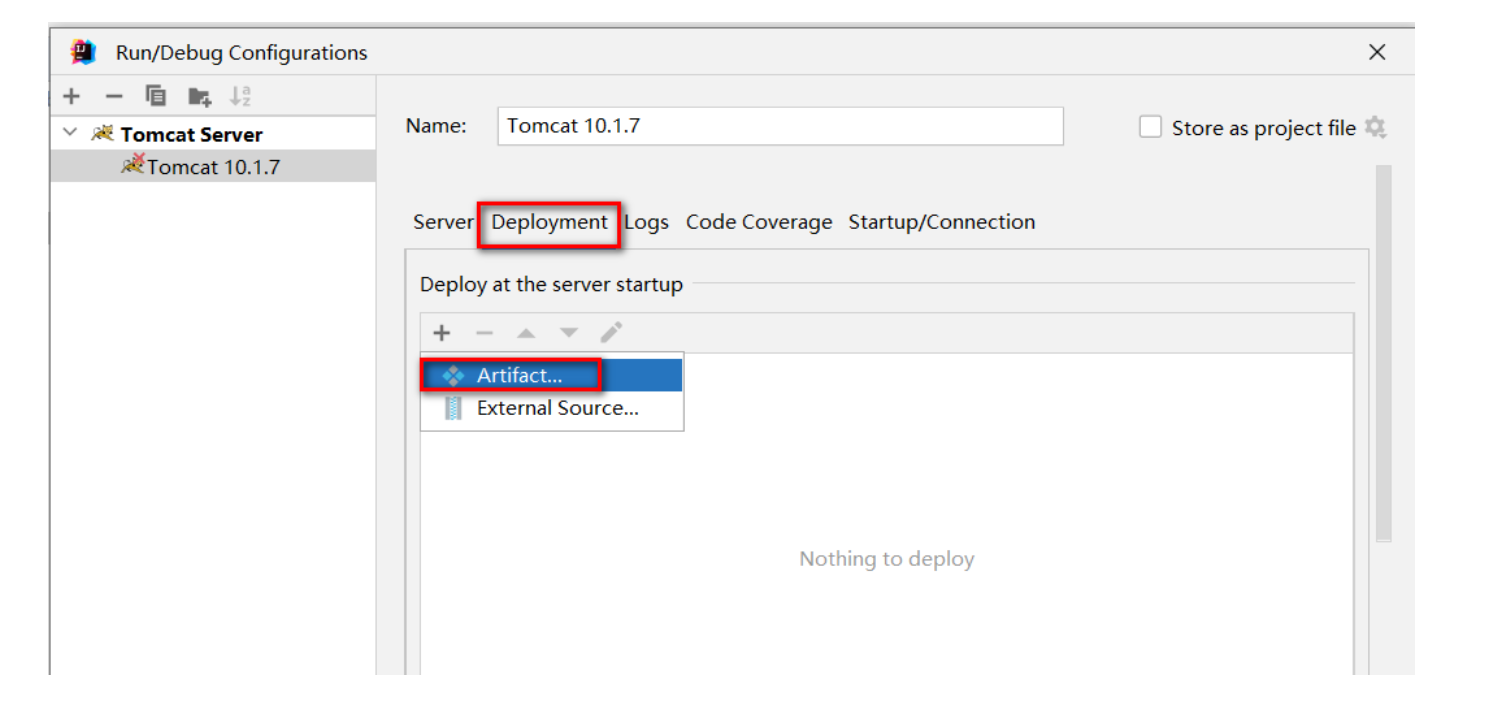Switch to the Server tab
Image resolution: width=1505 pixels, height=701 pixels.
443,222
